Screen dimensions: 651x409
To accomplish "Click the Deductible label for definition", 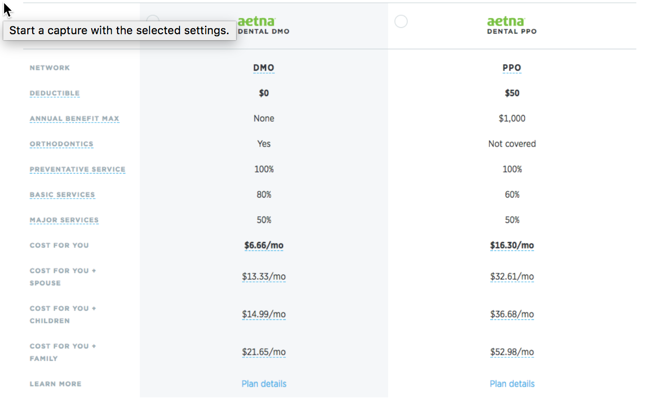I will 54,93.
